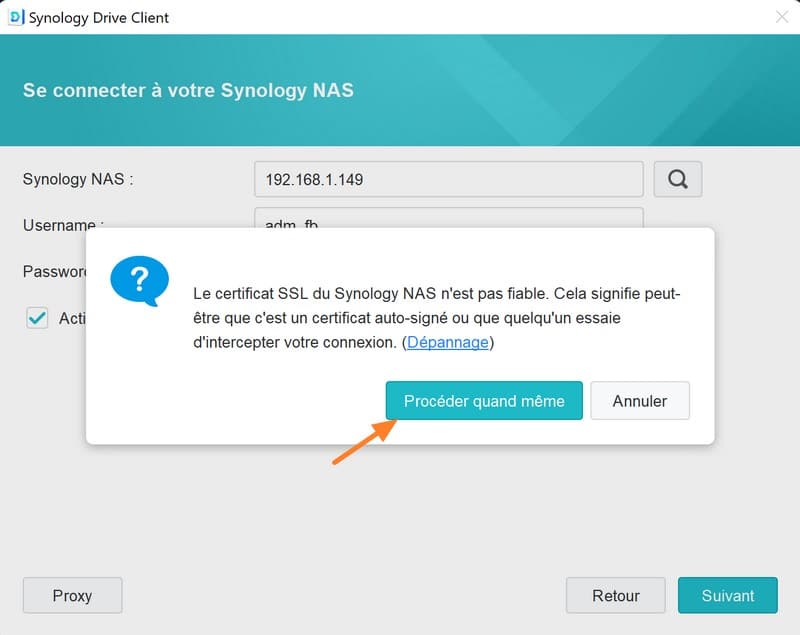Screen dimensions: 800x635
Task: Click the Synology Drive Client logo in title bar
Action: coord(16,17)
